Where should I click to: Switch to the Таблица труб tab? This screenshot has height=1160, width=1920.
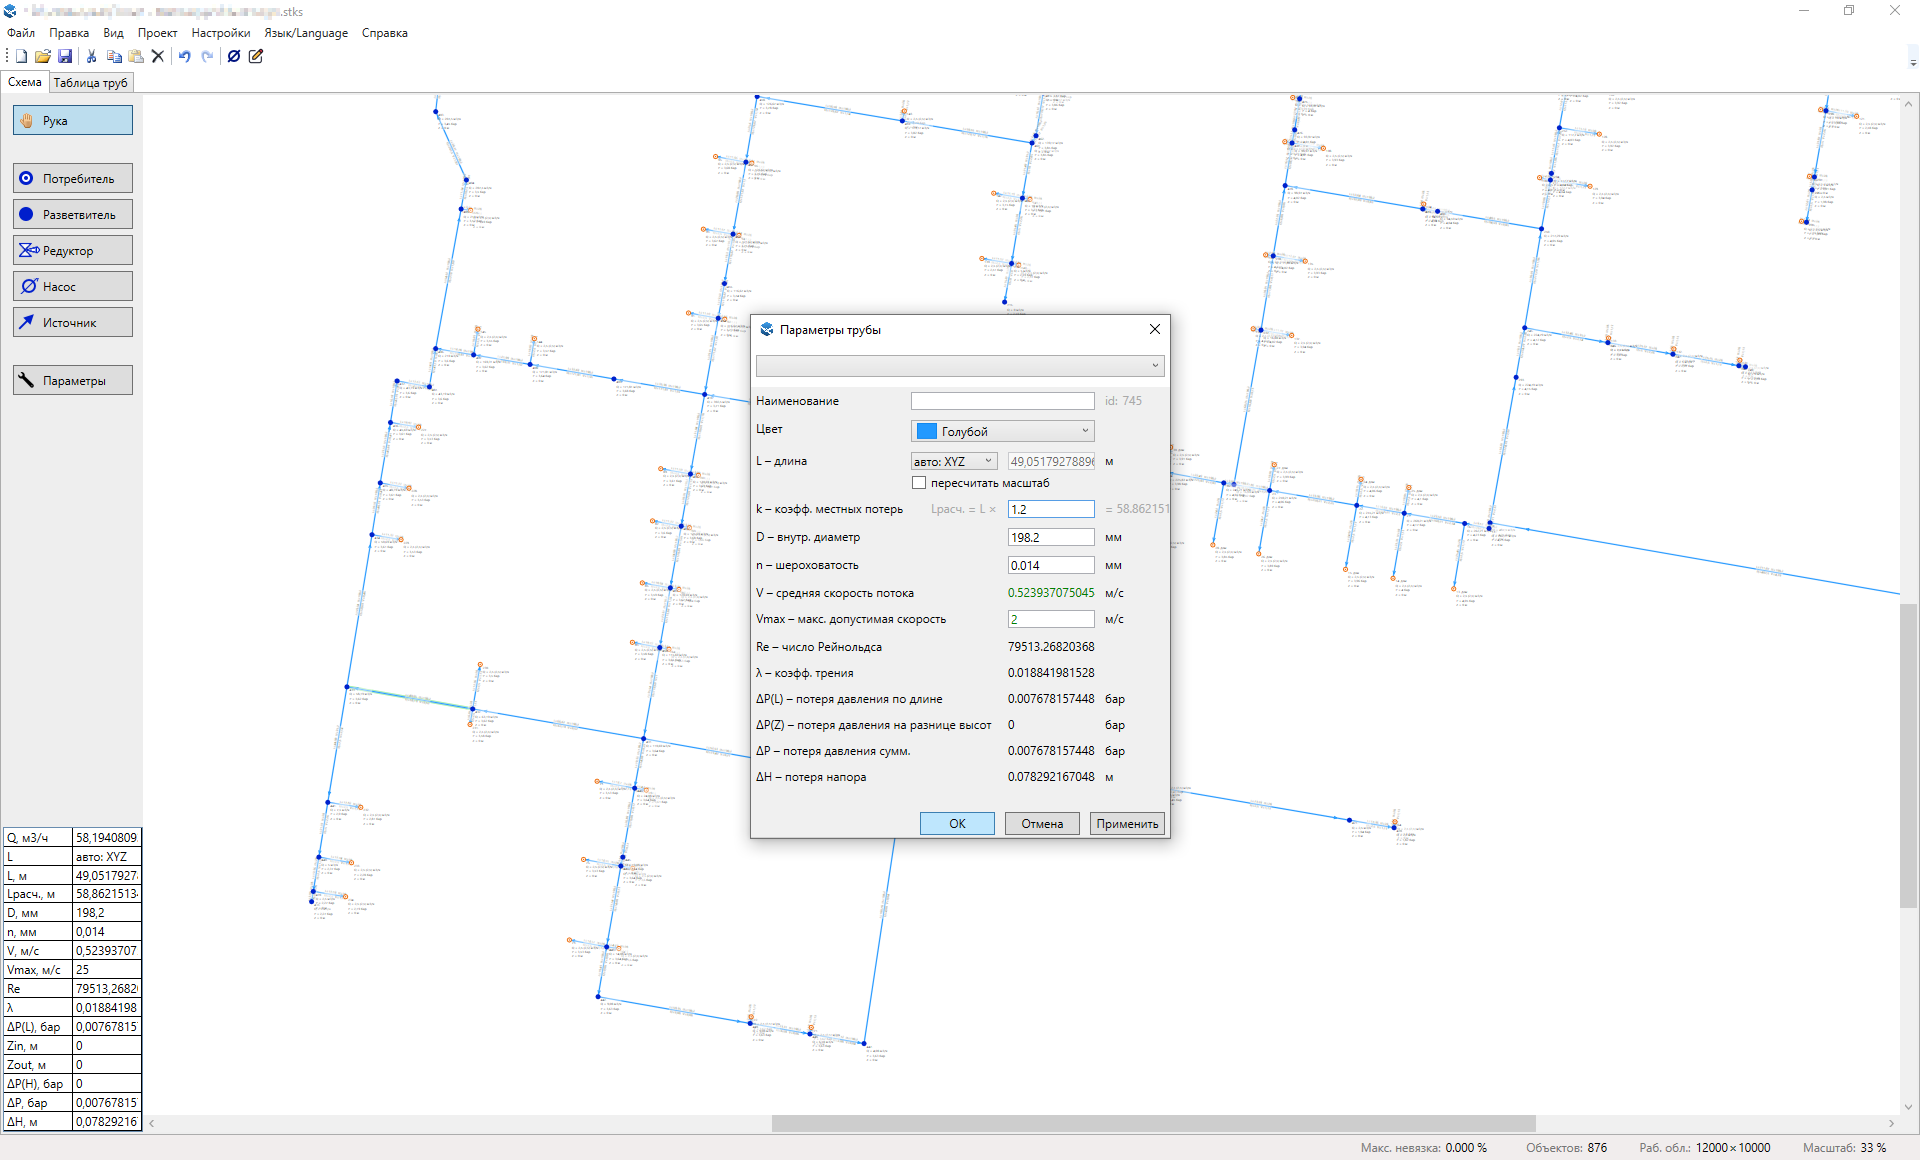(x=90, y=83)
